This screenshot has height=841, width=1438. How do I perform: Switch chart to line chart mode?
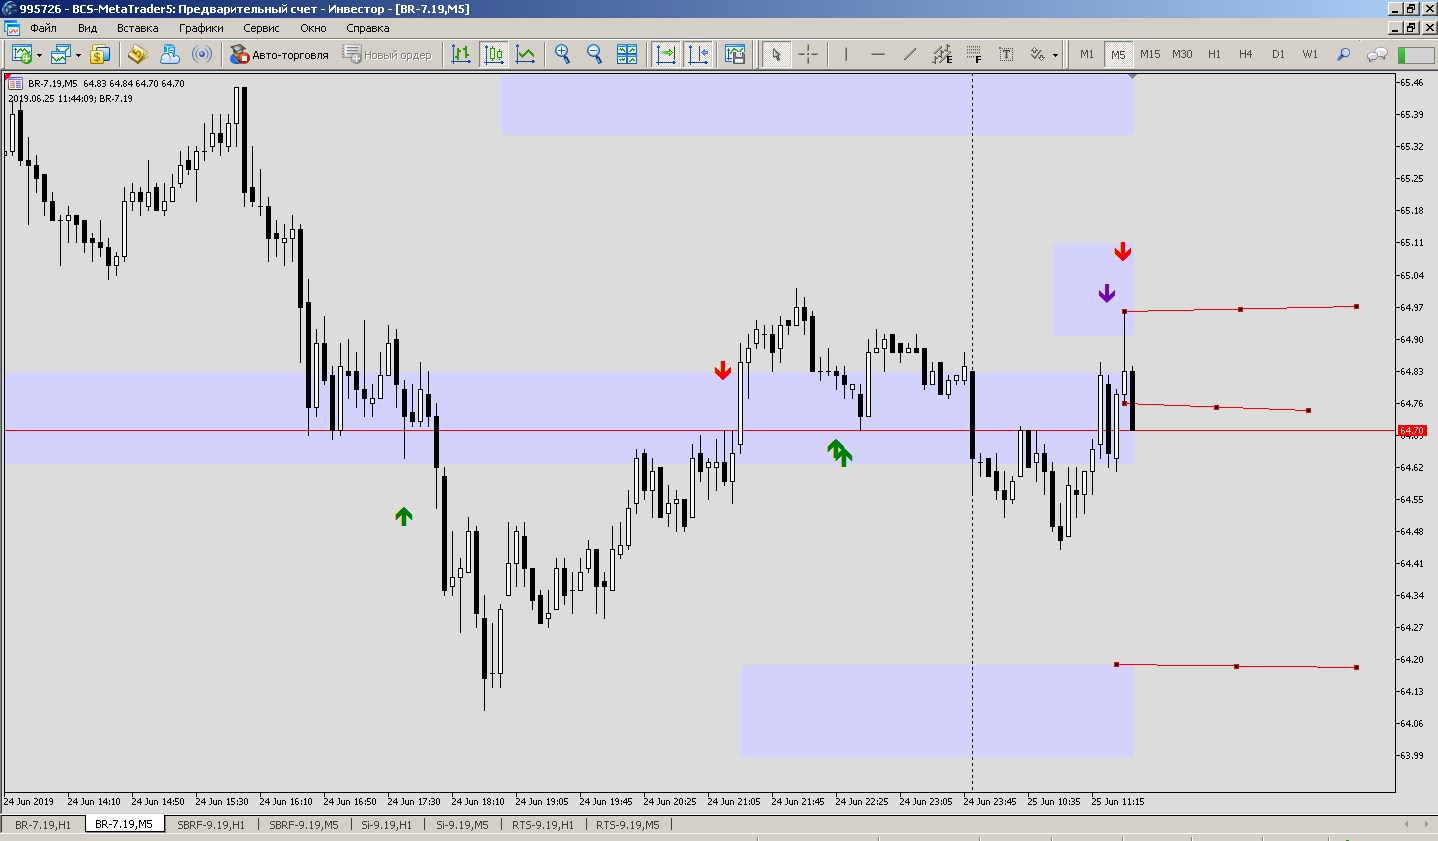(x=525, y=54)
